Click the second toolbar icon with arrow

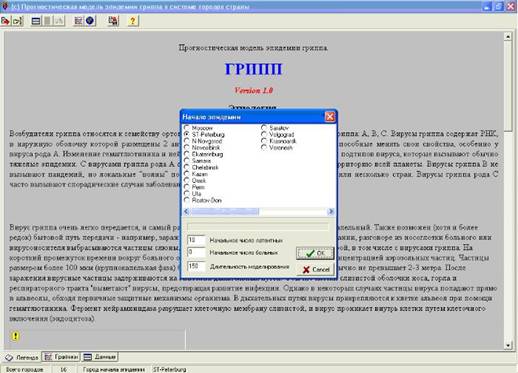click(x=17, y=21)
